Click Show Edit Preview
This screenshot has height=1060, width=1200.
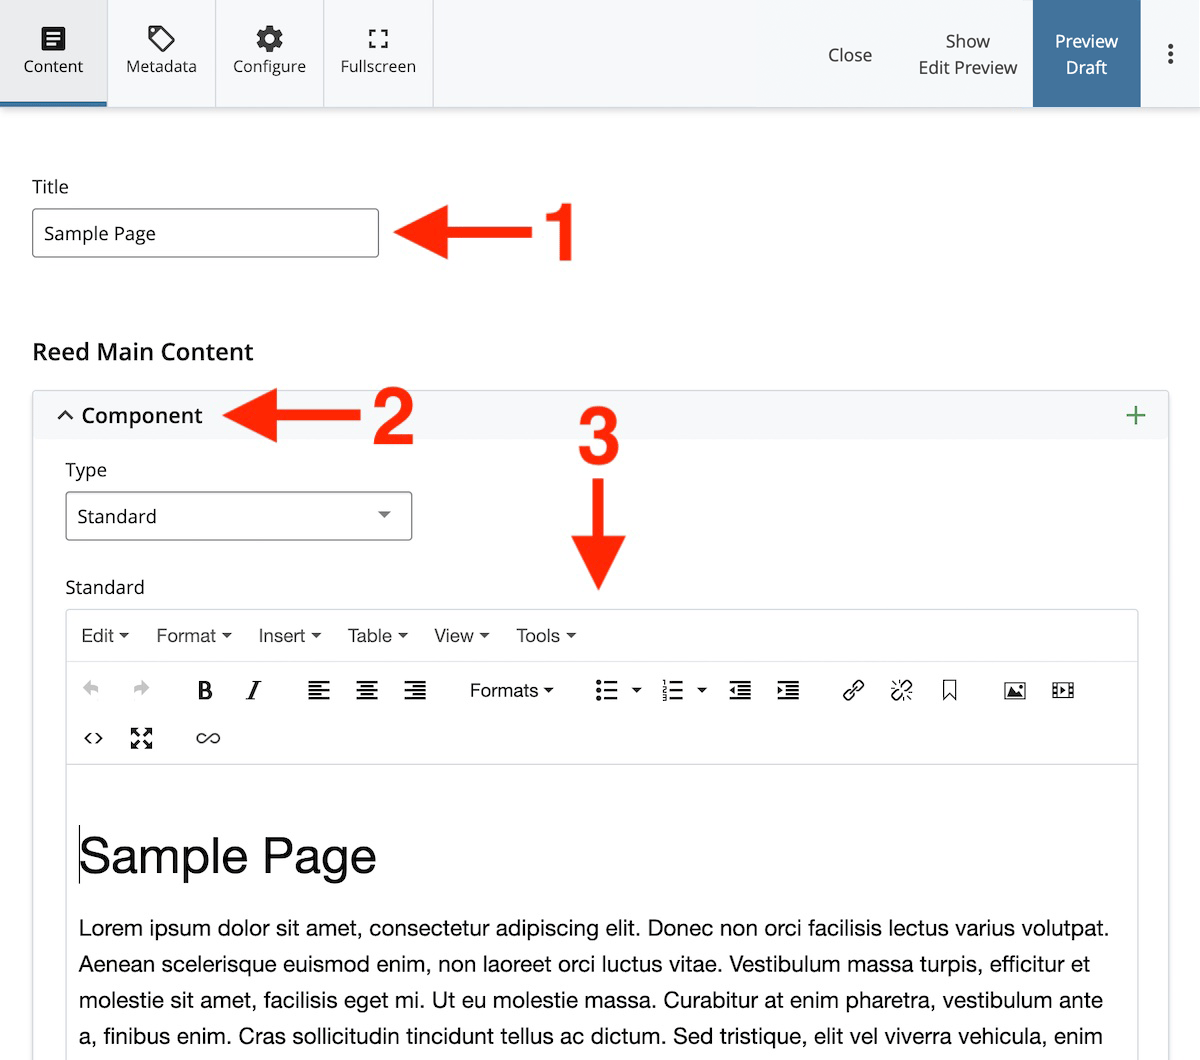tap(967, 54)
